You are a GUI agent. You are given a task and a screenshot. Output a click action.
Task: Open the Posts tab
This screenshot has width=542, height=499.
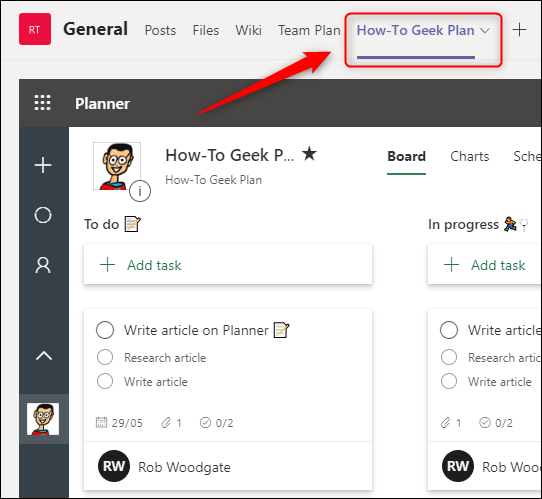click(x=160, y=30)
